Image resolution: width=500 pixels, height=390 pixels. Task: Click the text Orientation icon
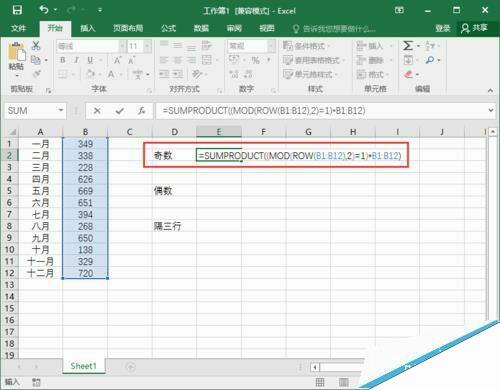click(197, 74)
